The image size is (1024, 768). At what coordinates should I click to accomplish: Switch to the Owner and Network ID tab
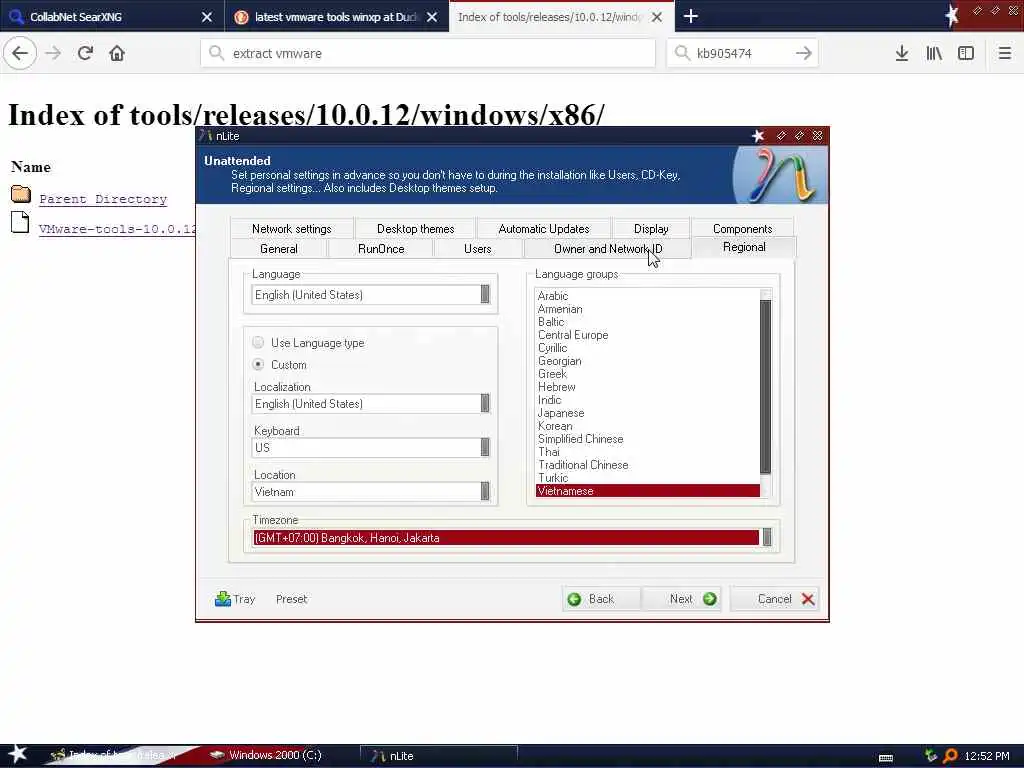tap(607, 249)
